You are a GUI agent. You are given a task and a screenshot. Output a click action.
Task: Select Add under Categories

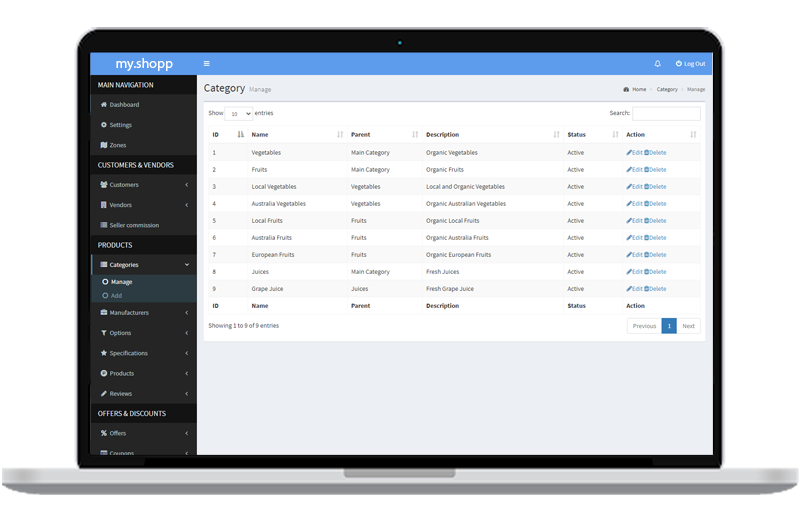pos(116,296)
